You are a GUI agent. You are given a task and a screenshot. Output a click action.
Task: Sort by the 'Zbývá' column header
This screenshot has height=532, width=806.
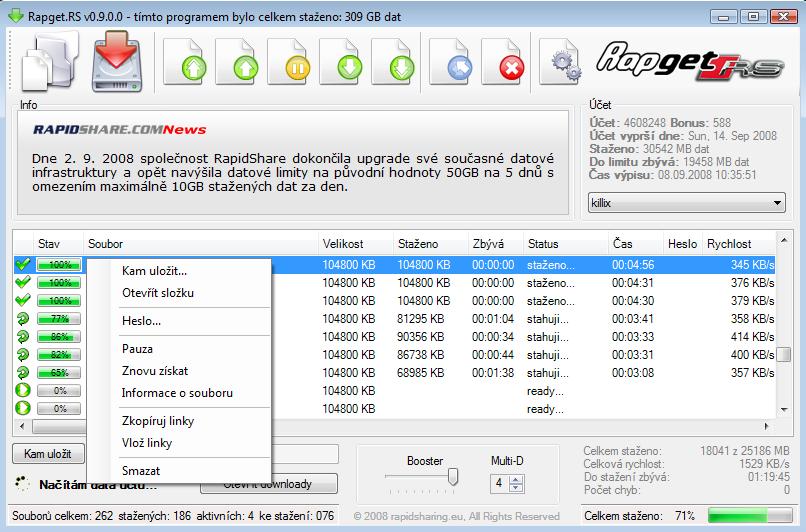point(496,244)
